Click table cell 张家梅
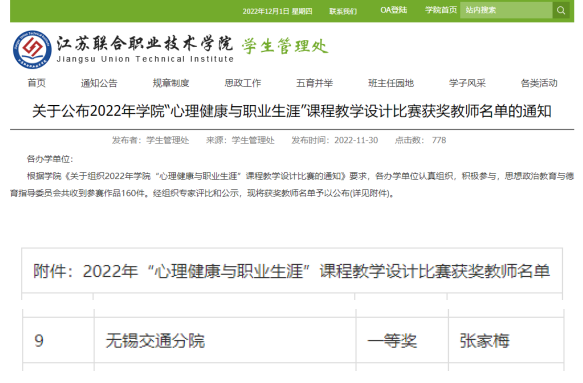The height and width of the screenshot is (383, 583). pyautogui.click(x=506, y=340)
